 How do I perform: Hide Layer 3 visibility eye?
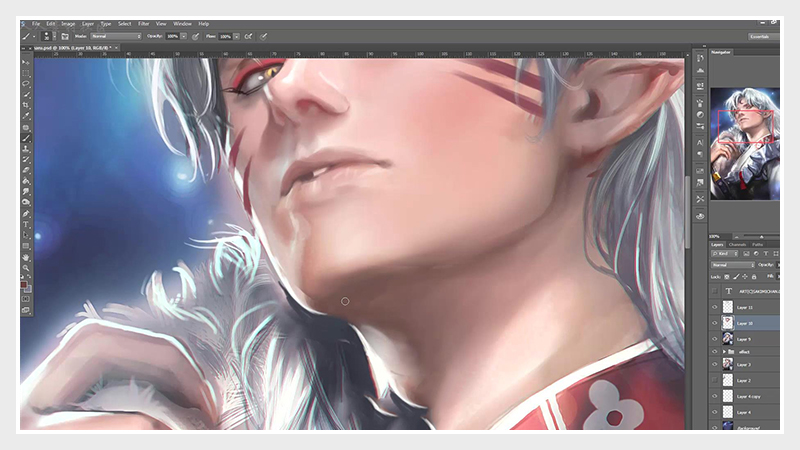(714, 364)
